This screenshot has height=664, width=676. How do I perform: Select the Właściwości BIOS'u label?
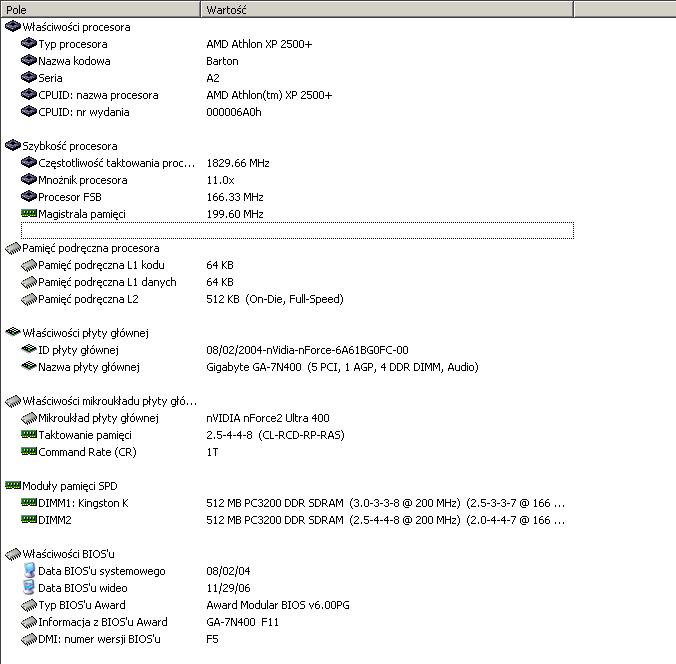[x=69, y=554]
